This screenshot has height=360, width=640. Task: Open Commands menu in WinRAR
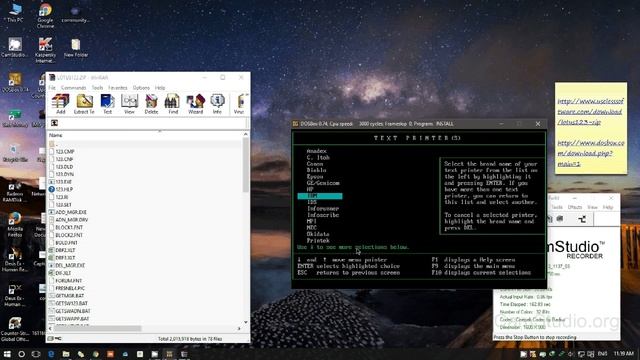click(73, 88)
